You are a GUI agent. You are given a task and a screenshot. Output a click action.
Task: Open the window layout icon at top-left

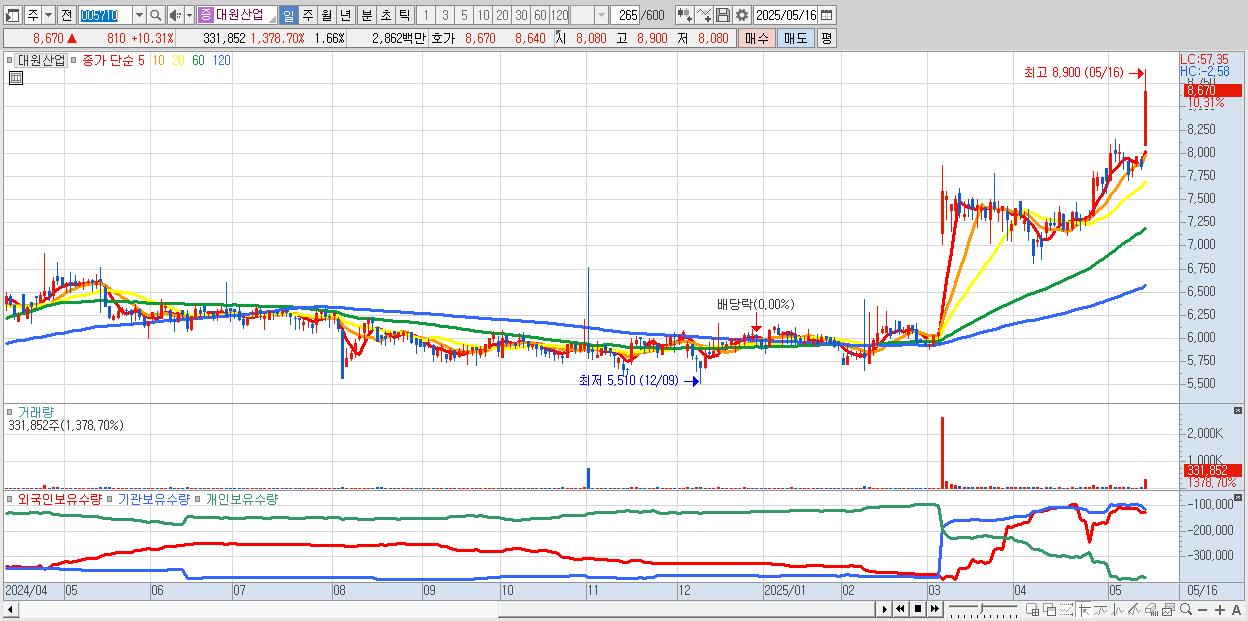coord(13,15)
